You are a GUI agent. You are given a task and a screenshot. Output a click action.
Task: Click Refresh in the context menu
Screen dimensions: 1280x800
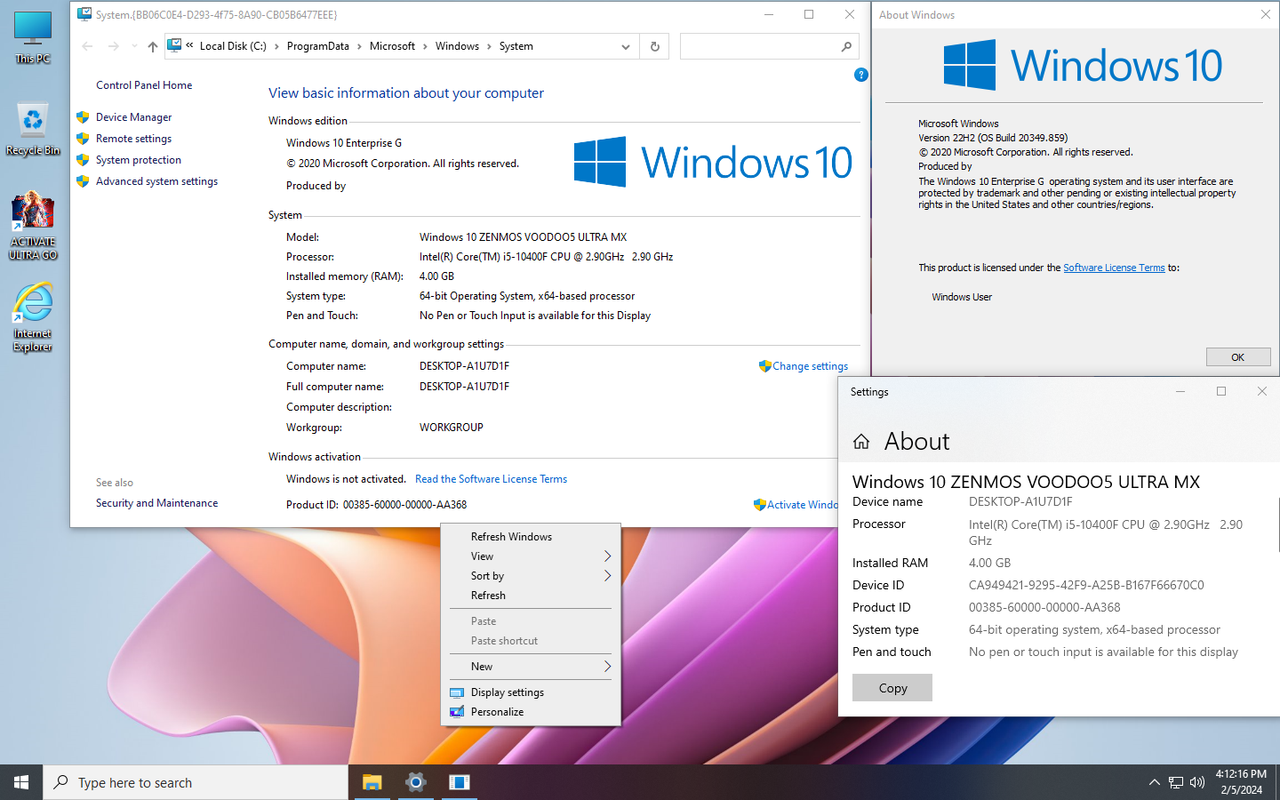click(530, 595)
